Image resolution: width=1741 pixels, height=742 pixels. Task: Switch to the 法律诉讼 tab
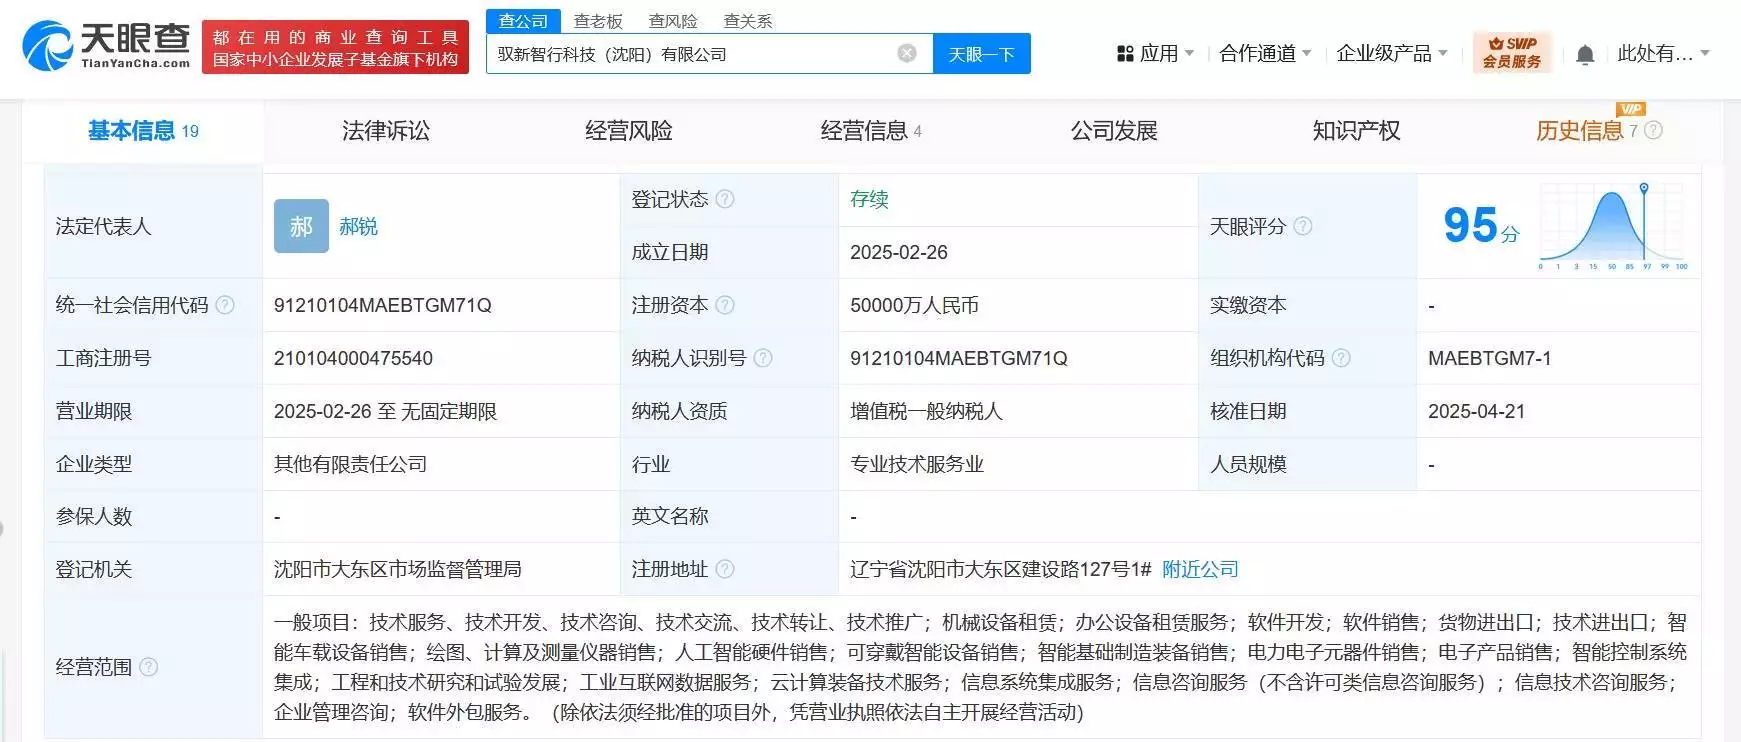386,131
